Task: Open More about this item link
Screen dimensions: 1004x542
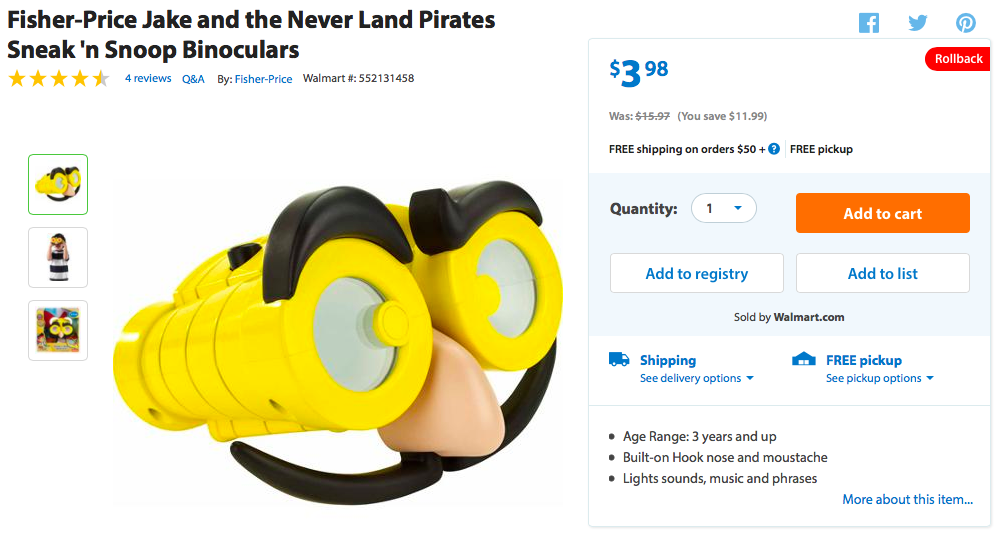Action: pos(907,499)
